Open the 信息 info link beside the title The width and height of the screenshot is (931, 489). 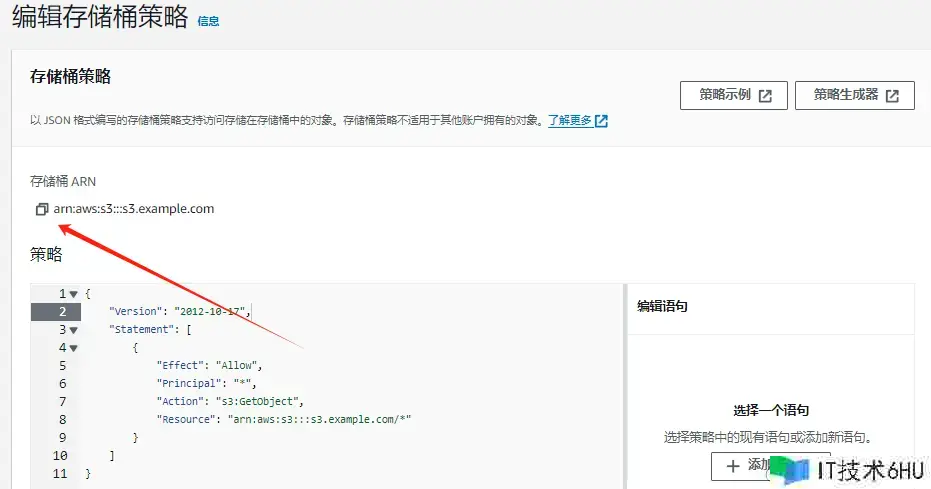coord(208,21)
